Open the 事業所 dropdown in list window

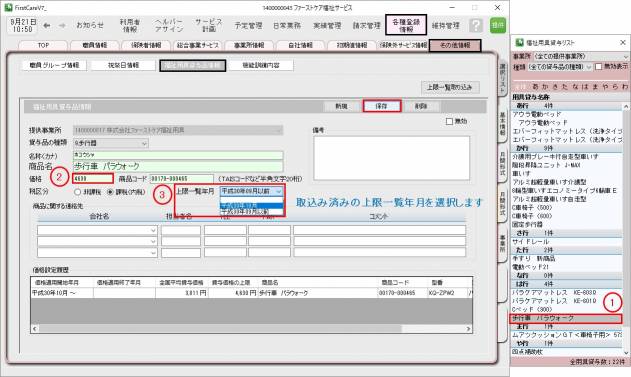pyautogui.click(x=581, y=56)
